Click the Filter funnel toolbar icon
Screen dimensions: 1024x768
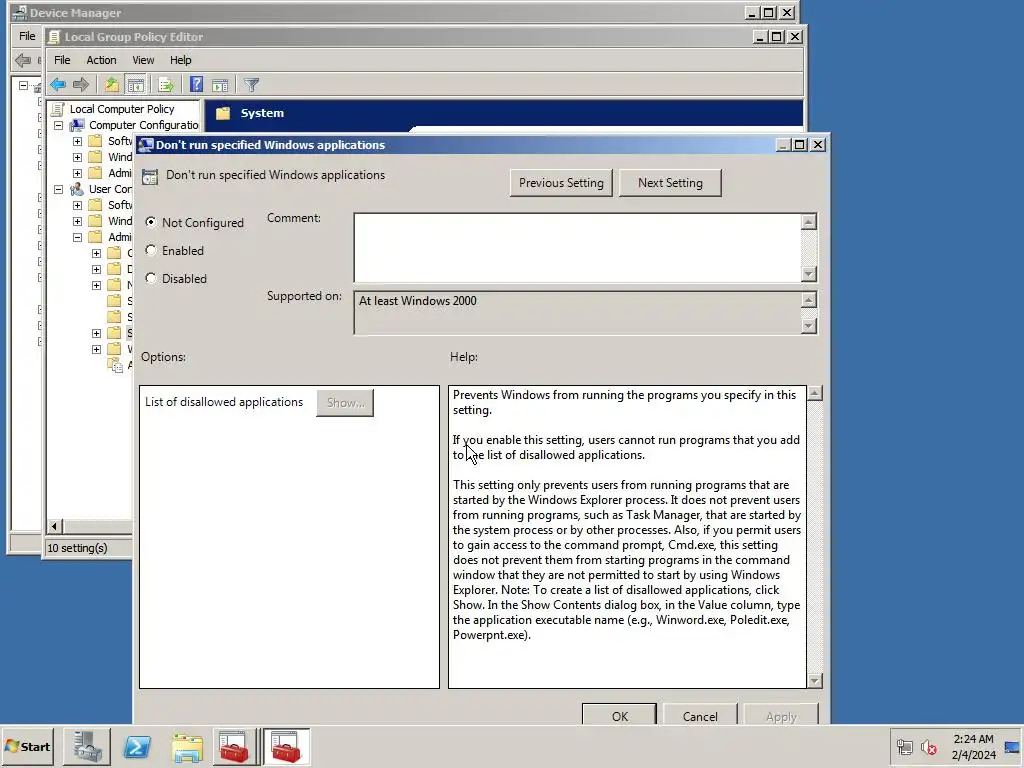pyautogui.click(x=251, y=84)
